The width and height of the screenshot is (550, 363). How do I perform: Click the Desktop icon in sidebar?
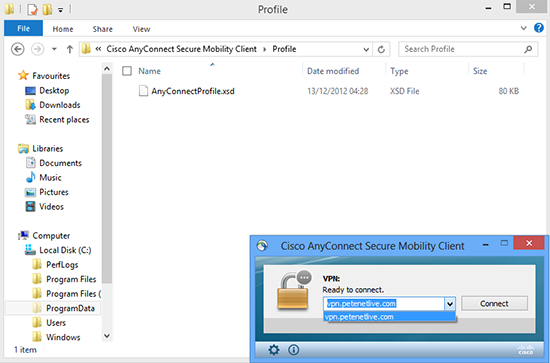[x=31, y=90]
